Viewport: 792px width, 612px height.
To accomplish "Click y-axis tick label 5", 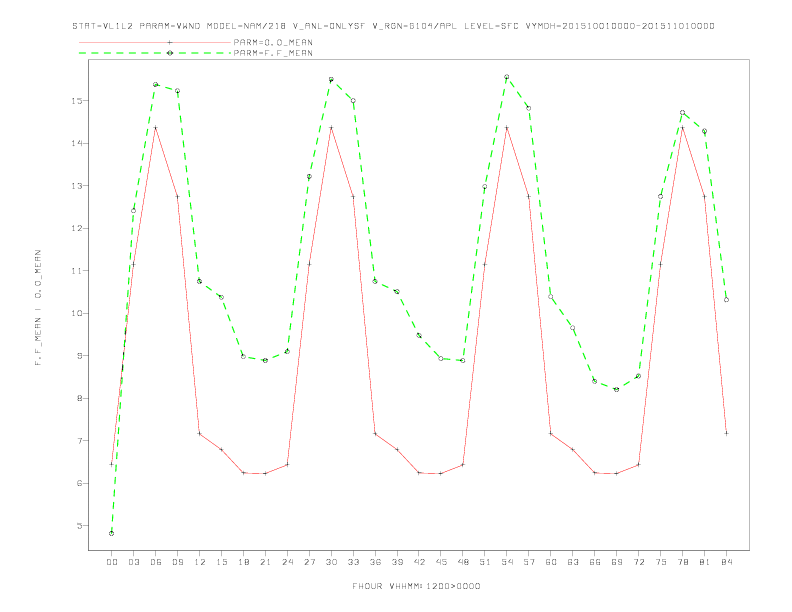I will tap(79, 526).
